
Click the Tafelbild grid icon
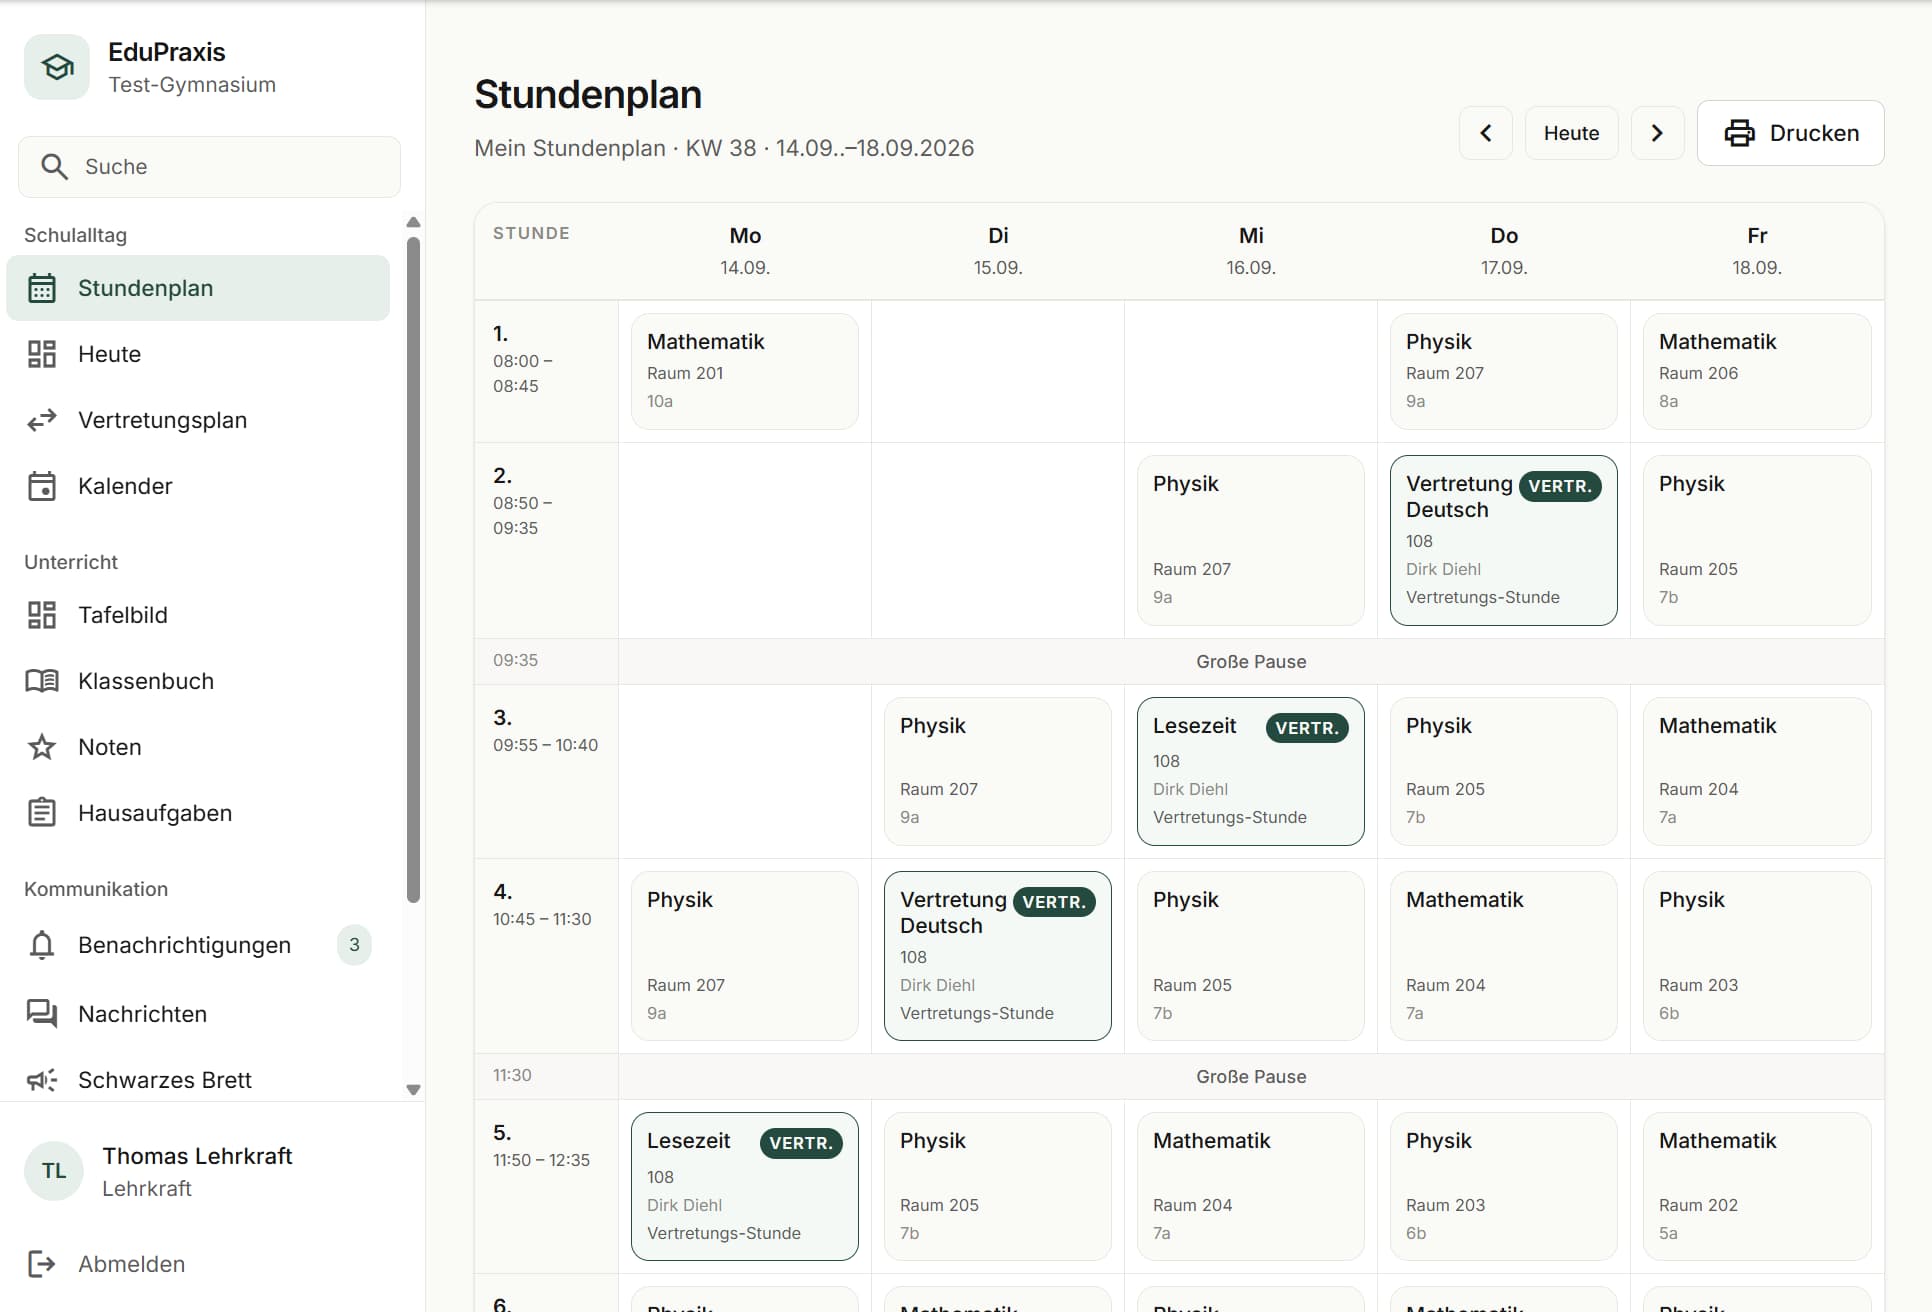(42, 615)
